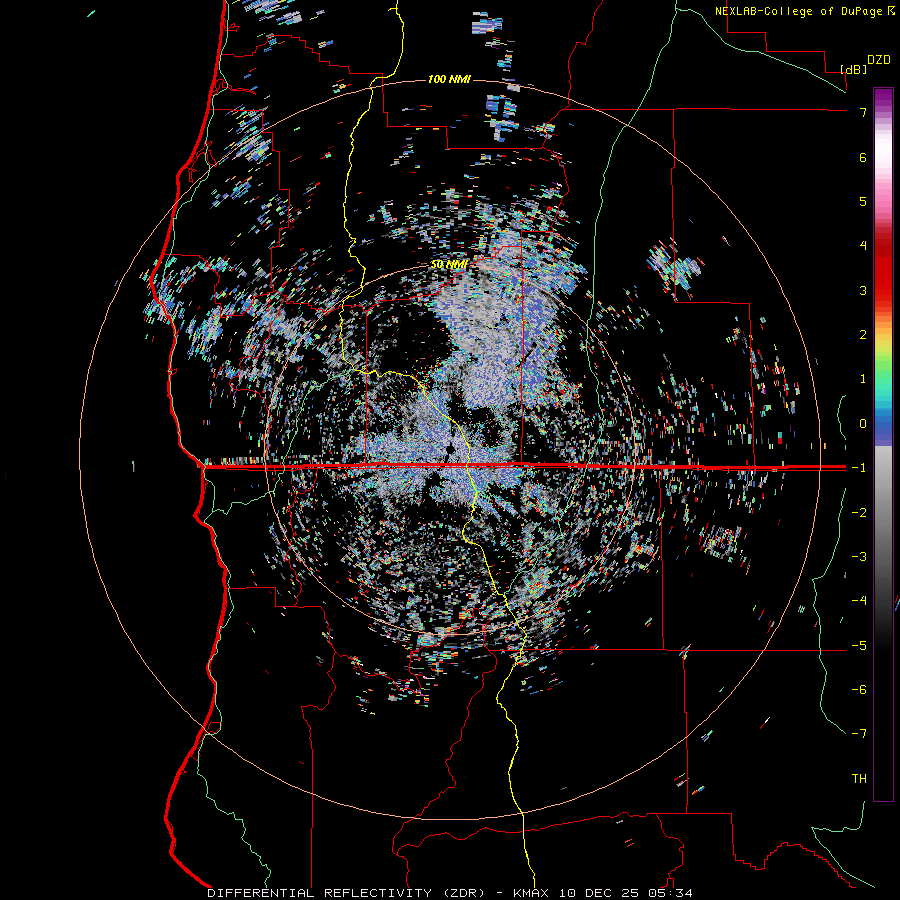Click the scale value 3 label
The height and width of the screenshot is (900, 900).
863,290
